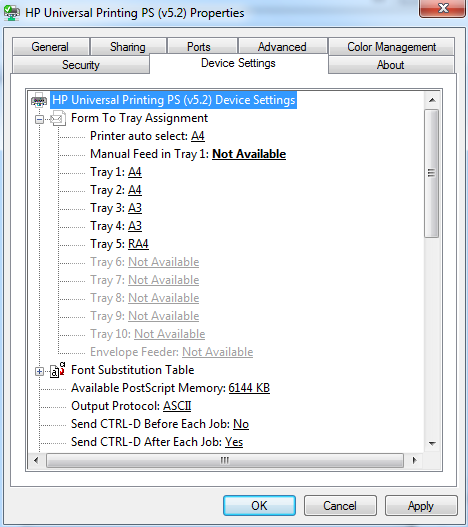
Task: Open the Color Management tab
Action: tap(392, 47)
